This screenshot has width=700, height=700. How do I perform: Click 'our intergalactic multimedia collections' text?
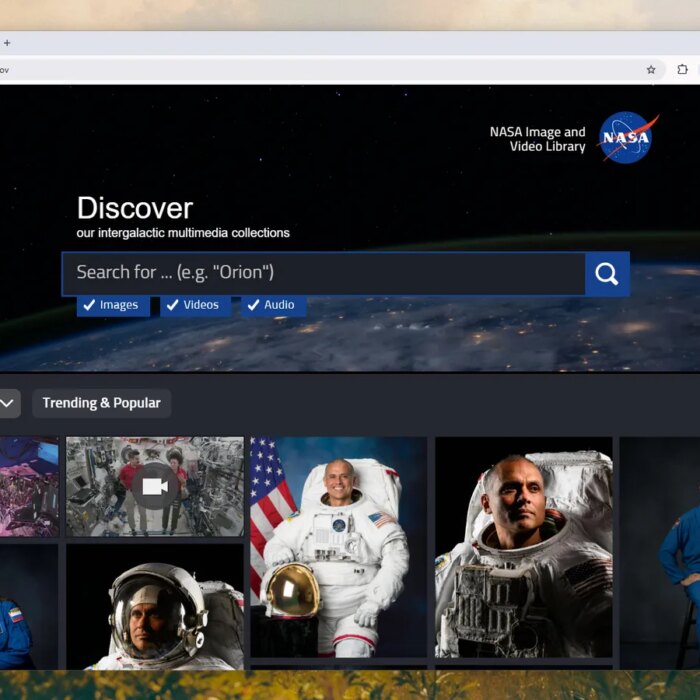click(183, 233)
